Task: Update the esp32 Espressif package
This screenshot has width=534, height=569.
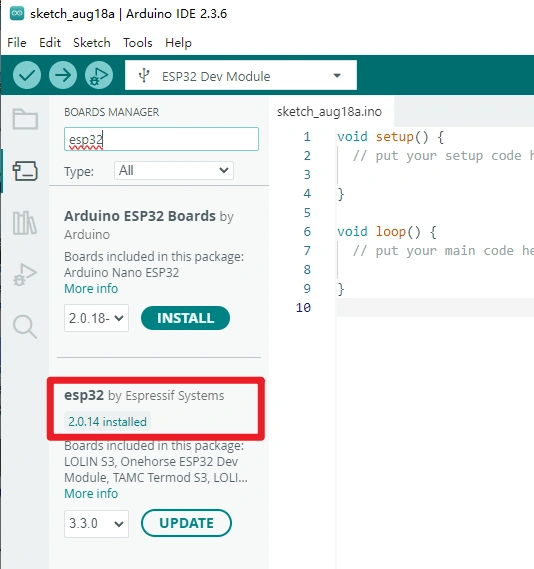Action: [x=186, y=523]
